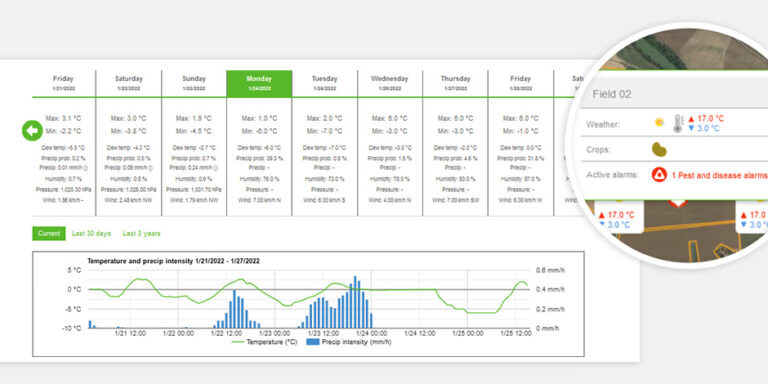This screenshot has width=768, height=384.
Task: Open the Wednesday forecast column
Action: [x=389, y=83]
